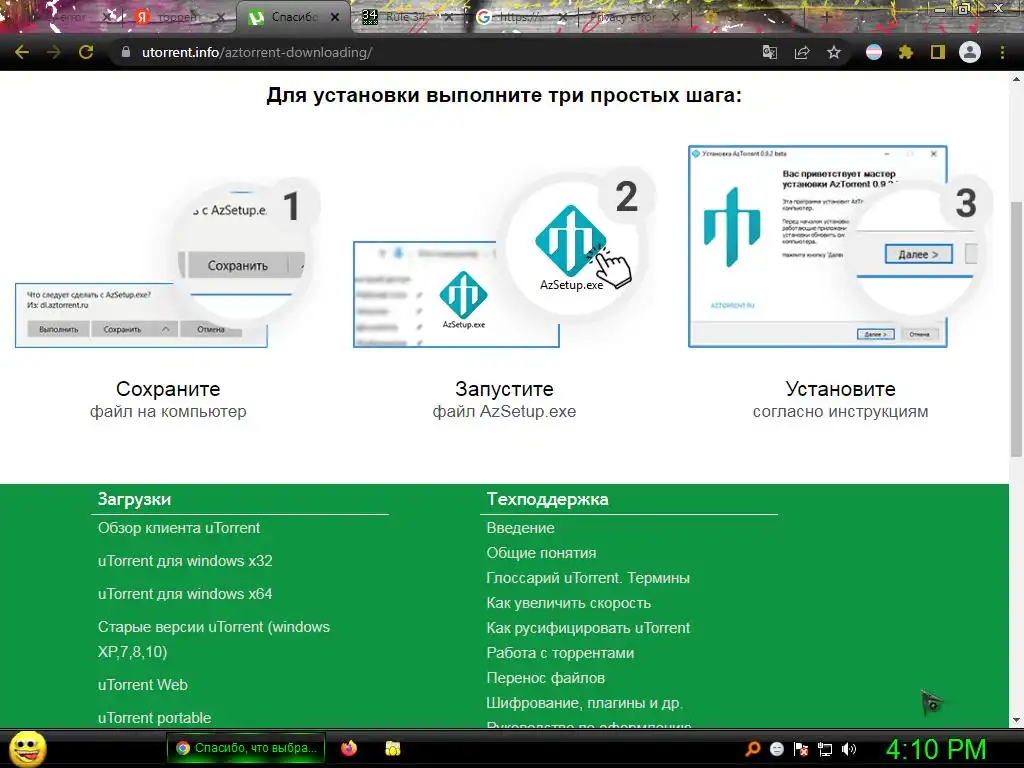The width and height of the screenshot is (1024, 768).
Task: Open the flag with red X tray icon
Action: pyautogui.click(x=801, y=749)
